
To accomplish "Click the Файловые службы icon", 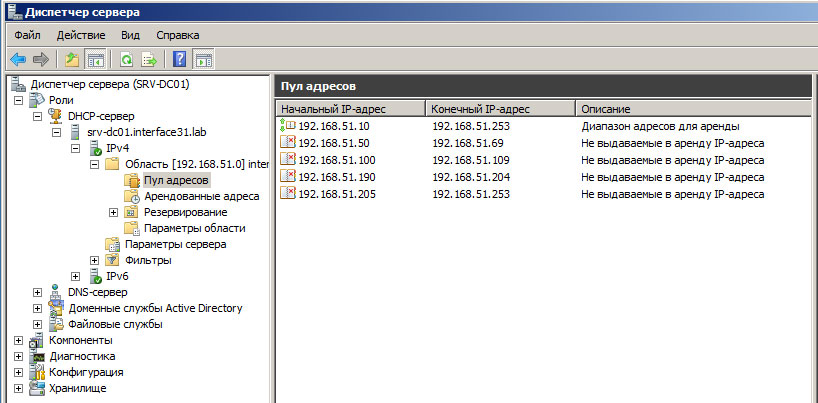I will coord(56,324).
